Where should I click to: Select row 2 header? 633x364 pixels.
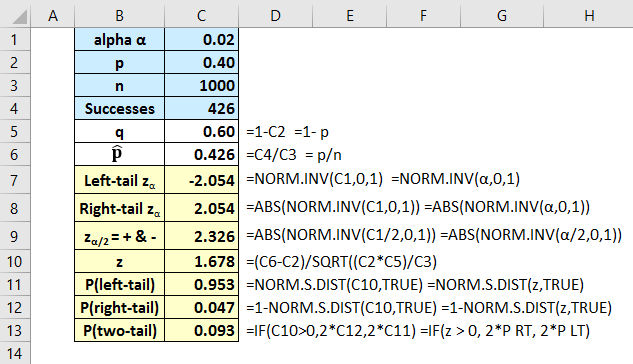pyautogui.click(x=15, y=63)
